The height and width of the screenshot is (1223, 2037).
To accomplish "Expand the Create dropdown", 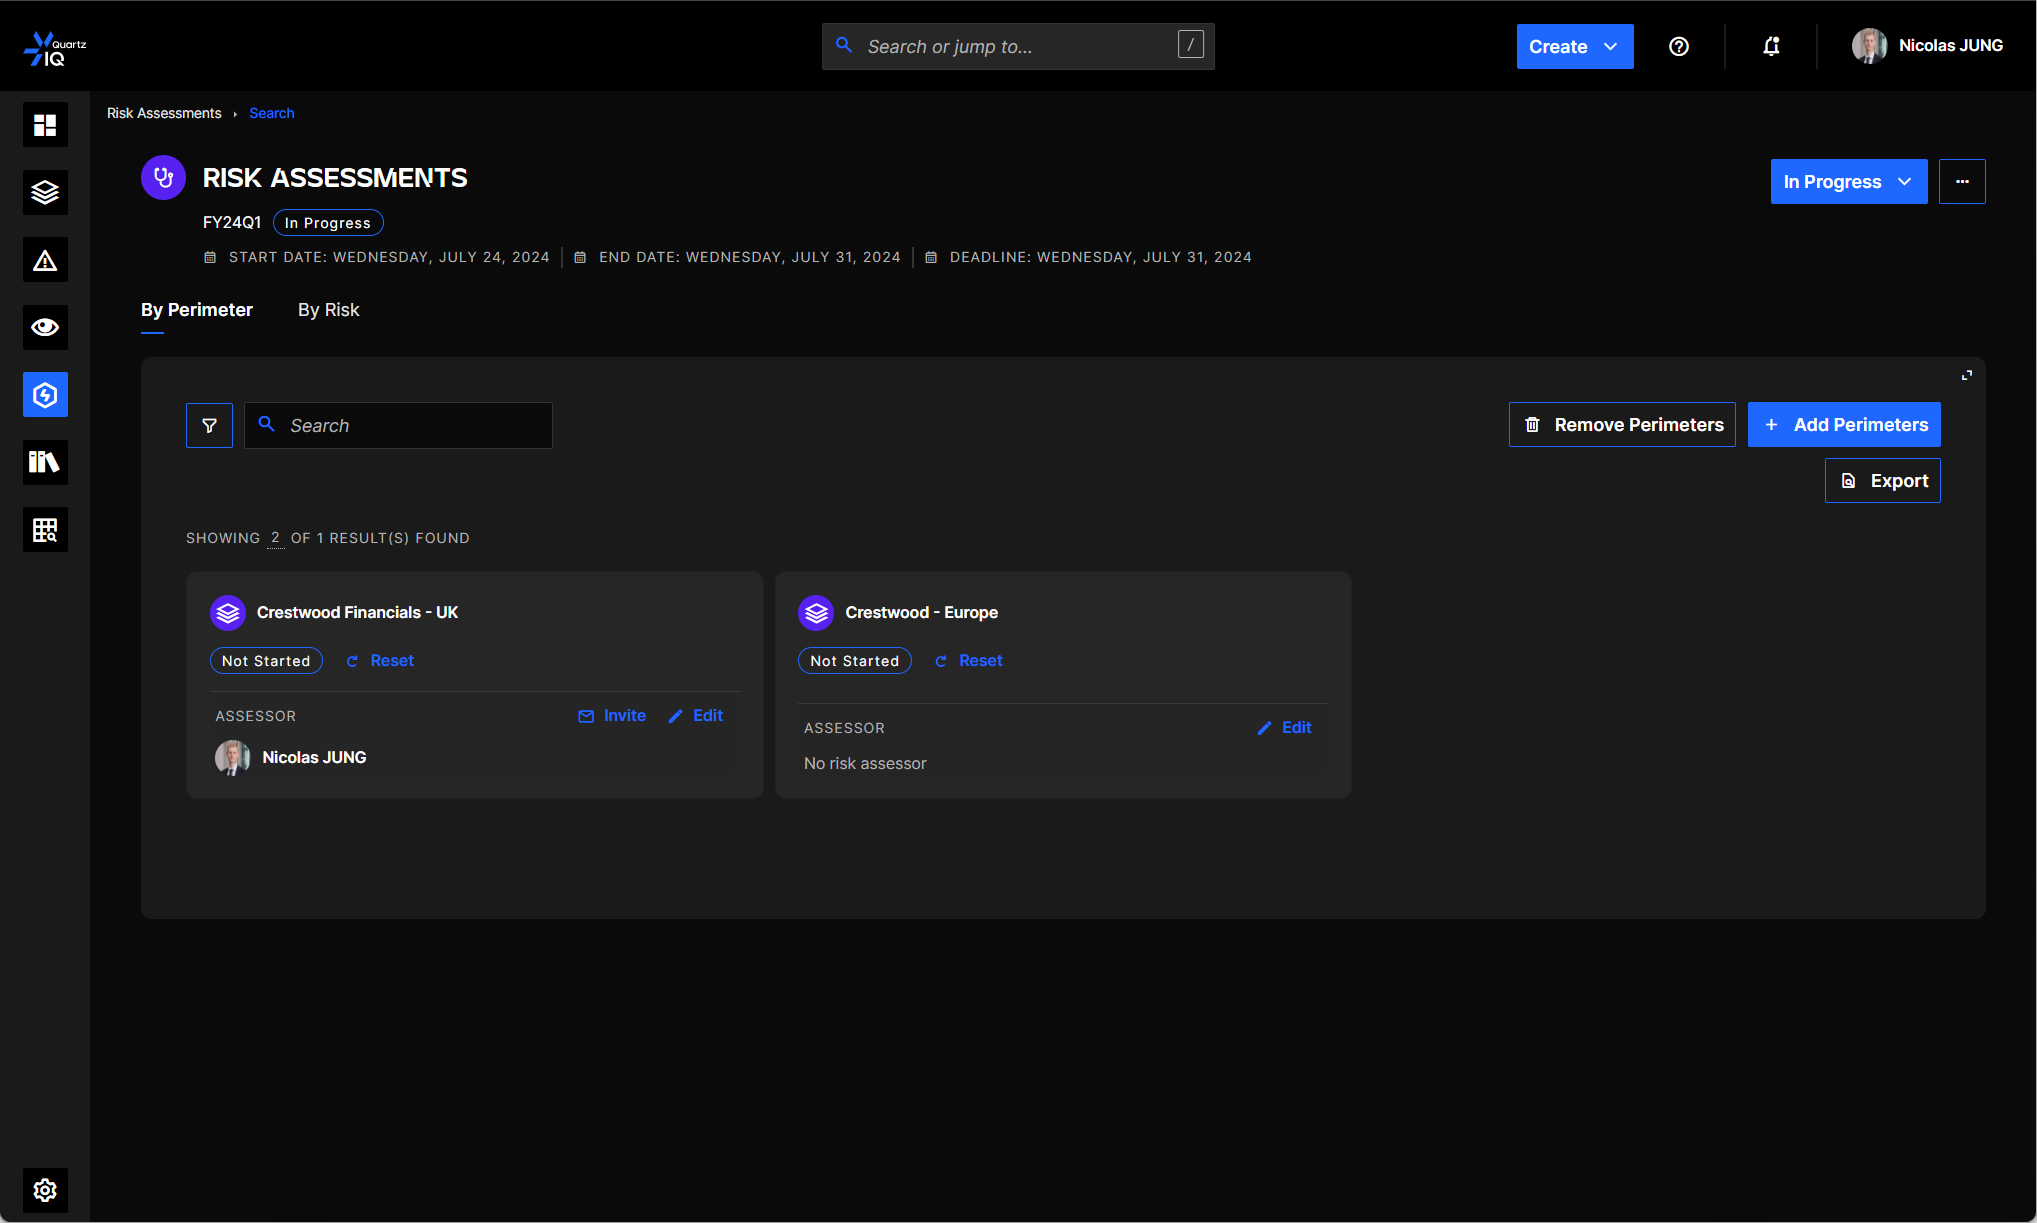I will pos(1574,46).
